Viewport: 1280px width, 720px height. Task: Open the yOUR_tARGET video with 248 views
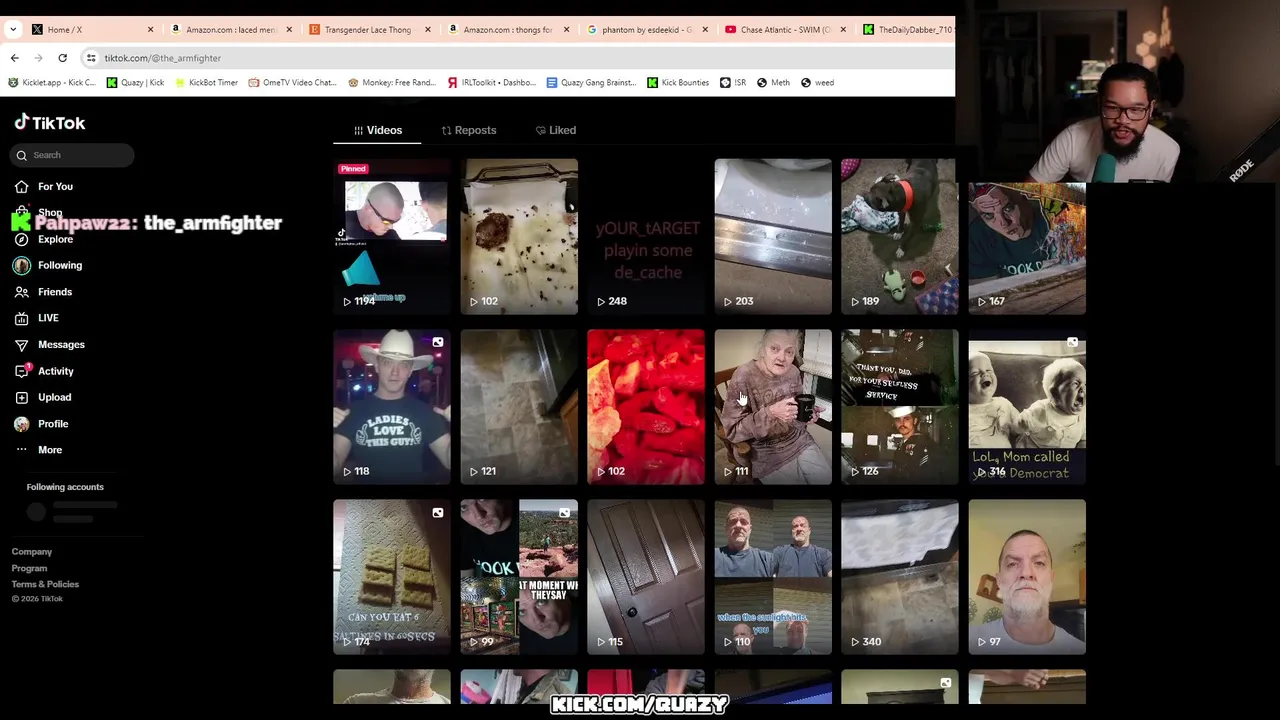pyautogui.click(x=646, y=236)
